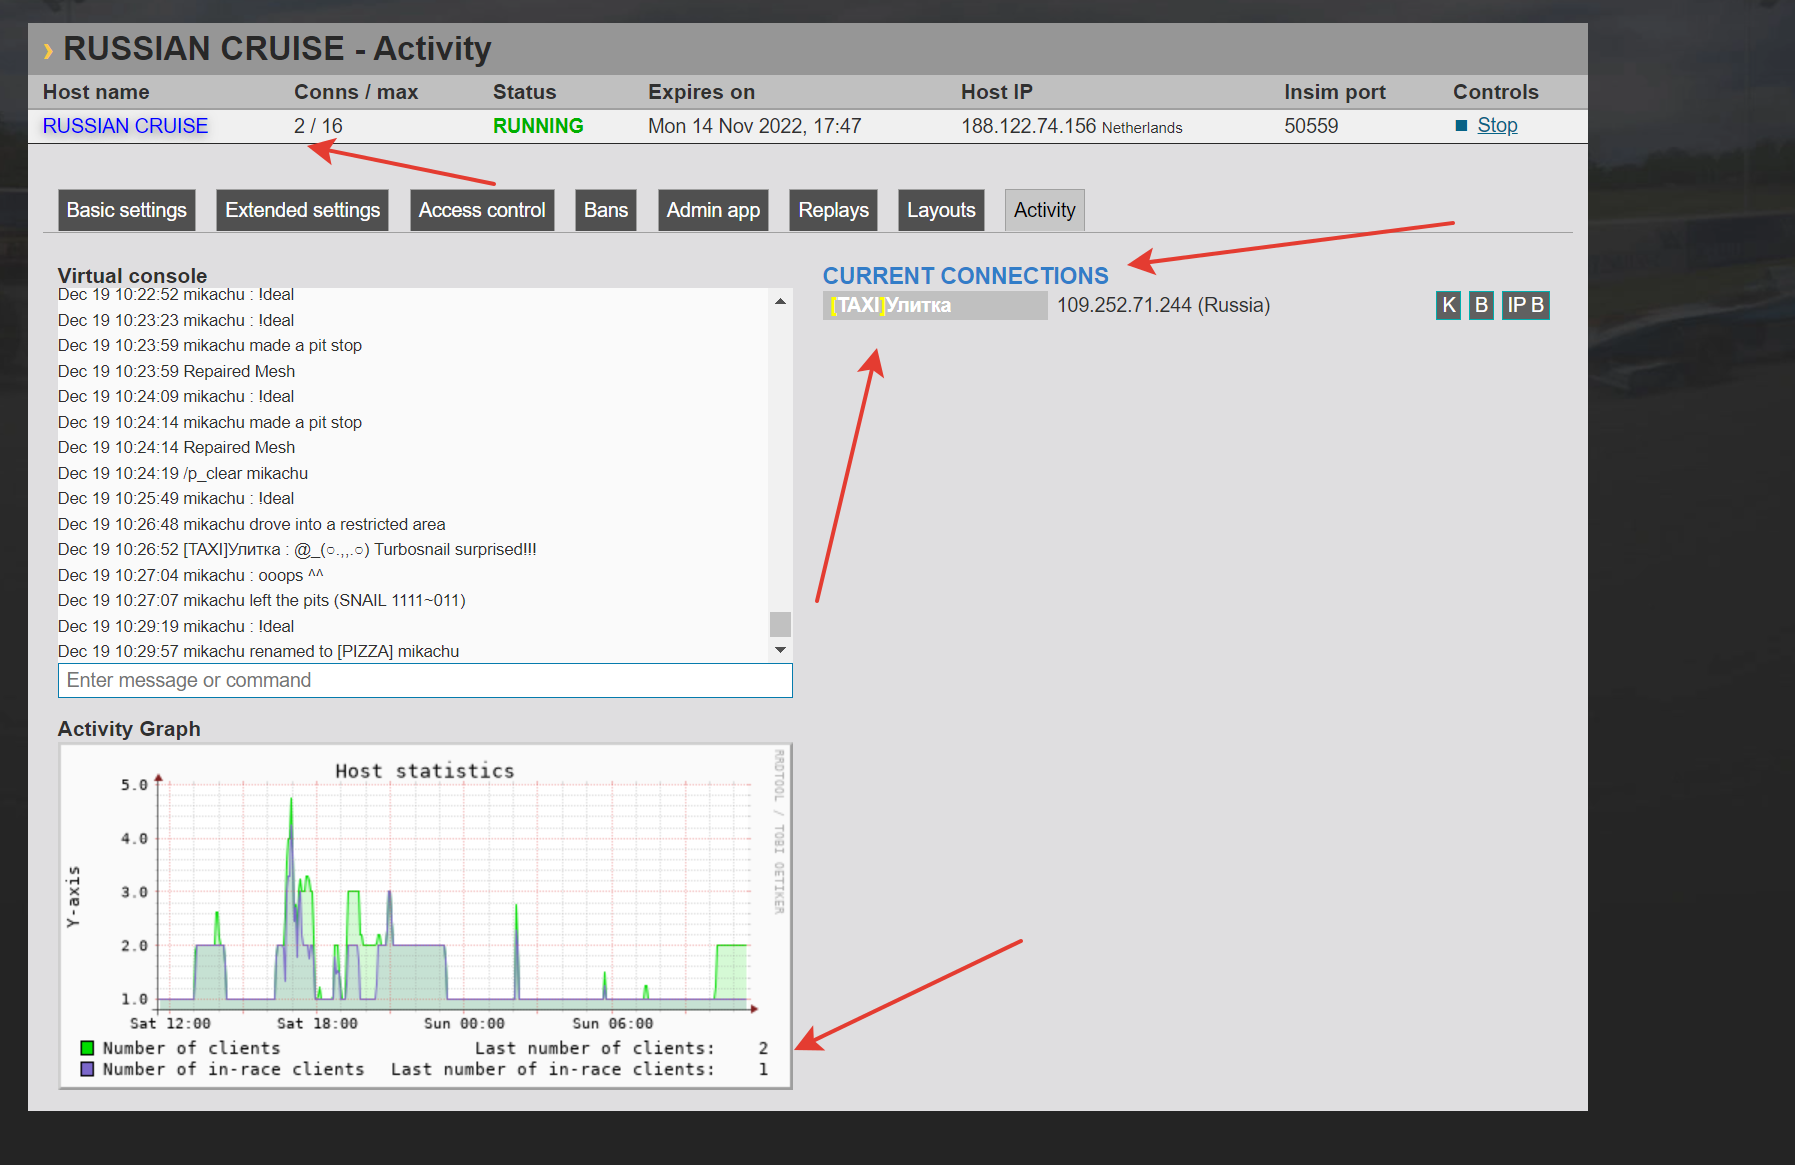The height and width of the screenshot is (1165, 1795).
Task: Click the Conns value 2 / 16
Action: [318, 126]
